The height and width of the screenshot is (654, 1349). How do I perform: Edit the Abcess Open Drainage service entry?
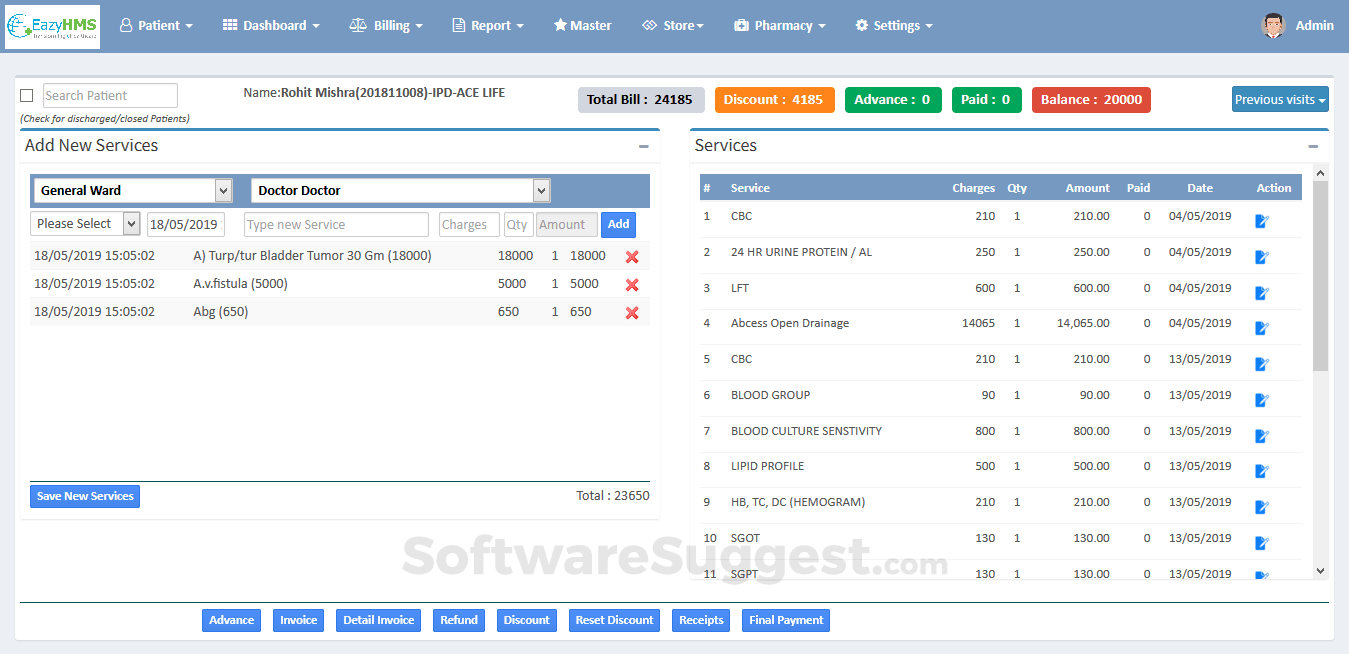pos(1262,328)
